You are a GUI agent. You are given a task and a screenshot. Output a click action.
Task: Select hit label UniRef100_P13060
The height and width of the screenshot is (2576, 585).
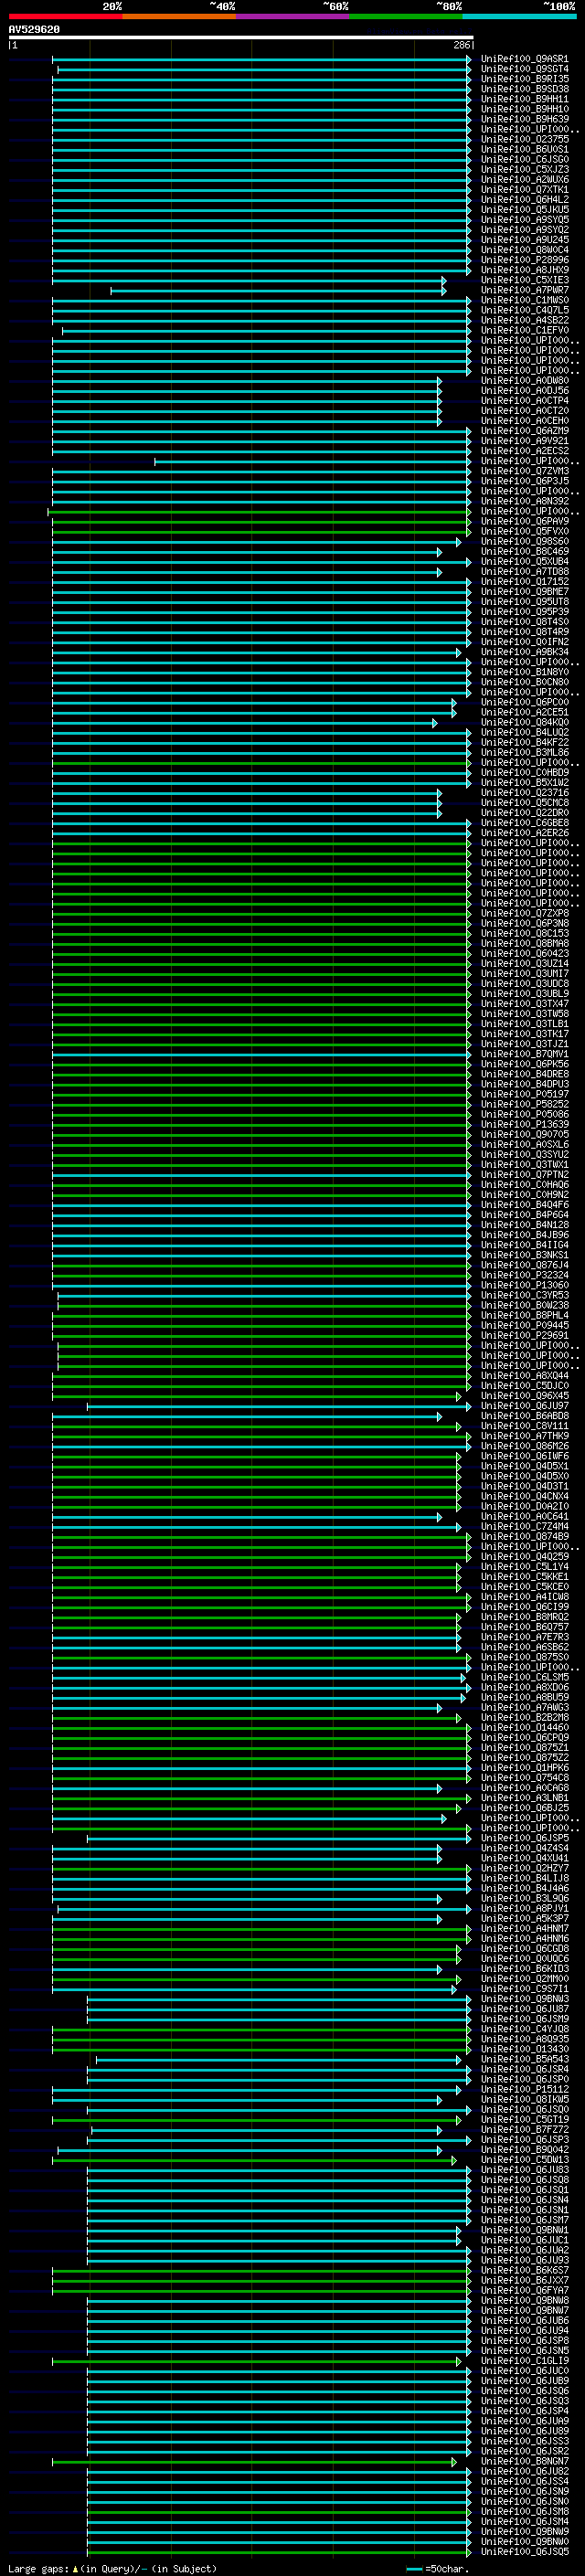pos(525,1285)
